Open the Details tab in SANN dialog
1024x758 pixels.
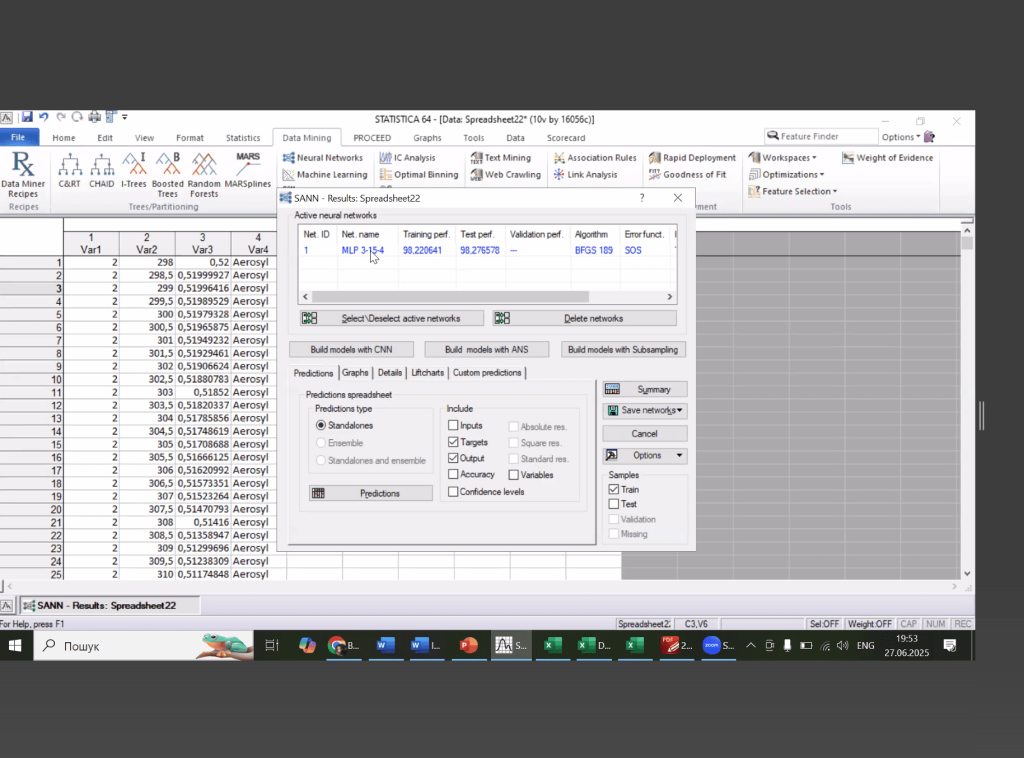coord(390,373)
